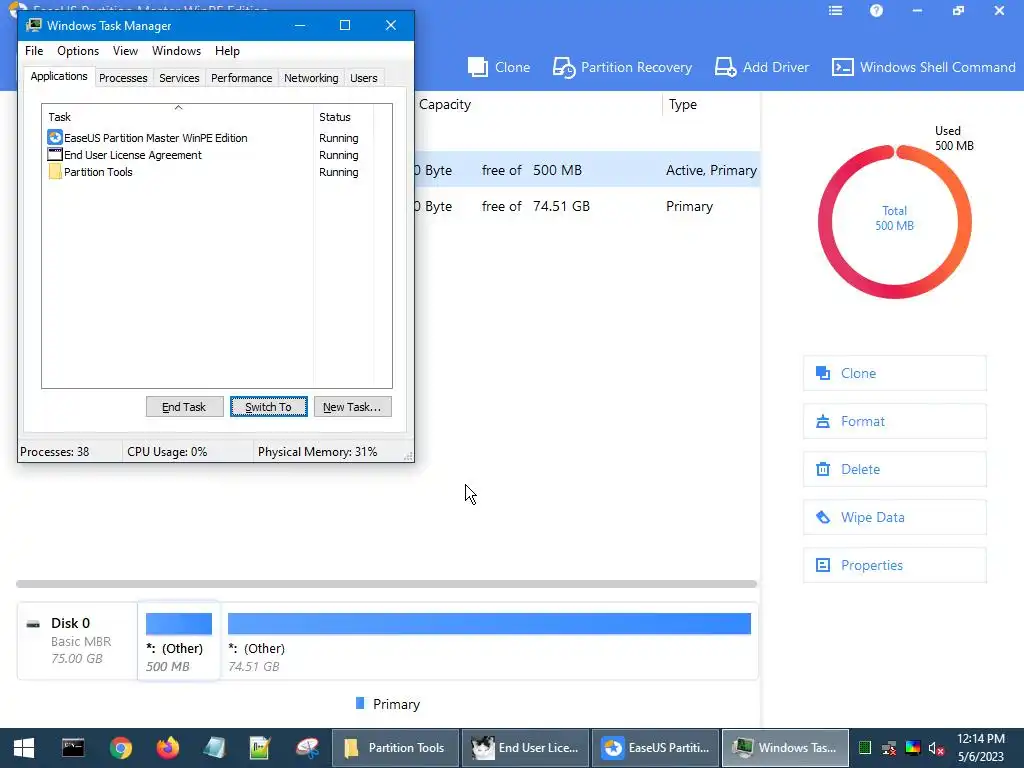Select the 74.51 GB Primary partition row
The image size is (1024, 768).
[x=586, y=206]
